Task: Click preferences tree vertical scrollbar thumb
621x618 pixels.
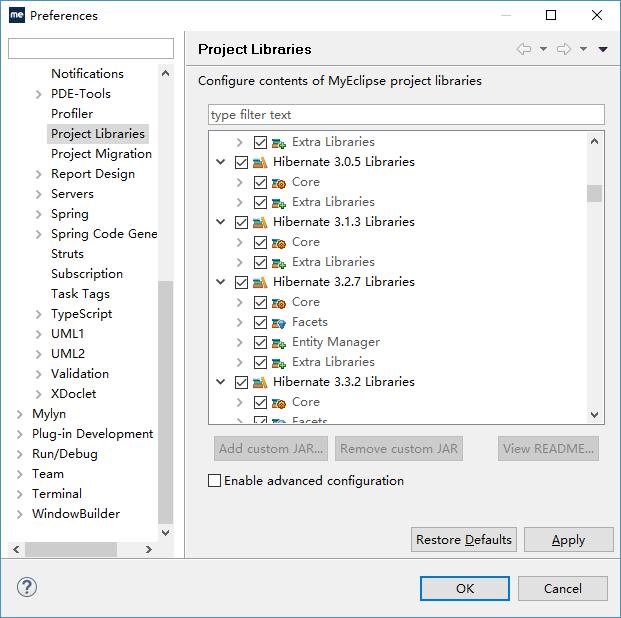Action: click(x=166, y=402)
